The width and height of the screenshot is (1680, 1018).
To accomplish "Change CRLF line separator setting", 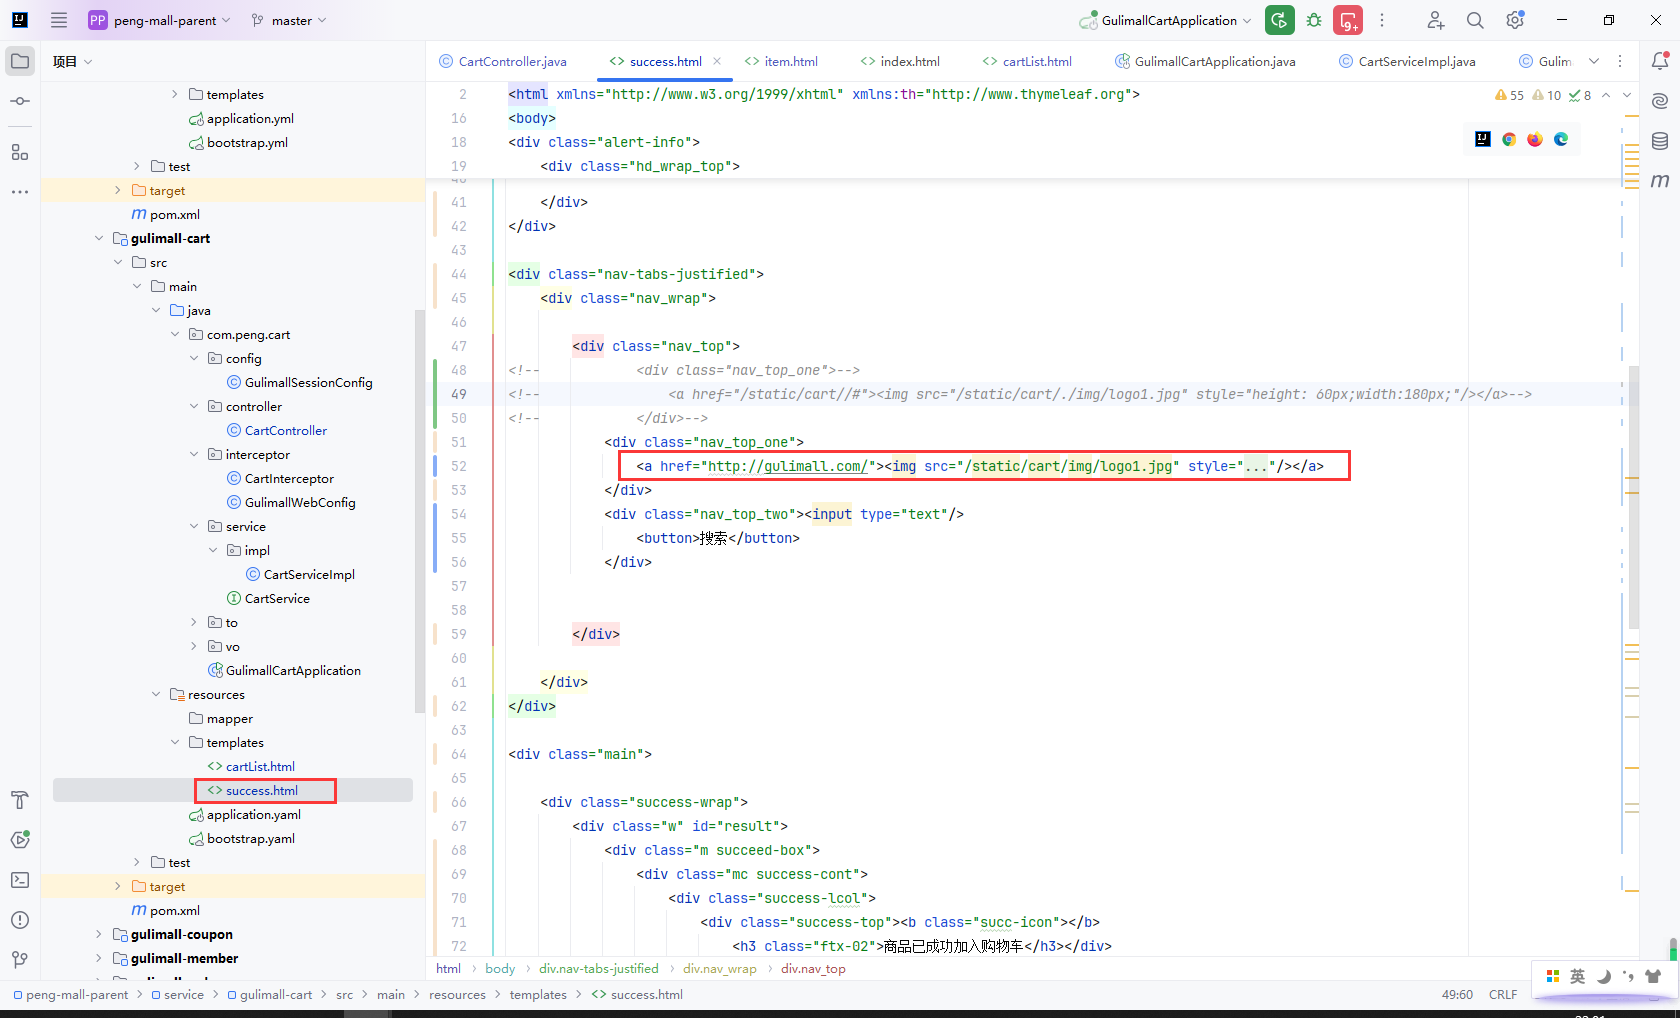I will pyautogui.click(x=1502, y=994).
